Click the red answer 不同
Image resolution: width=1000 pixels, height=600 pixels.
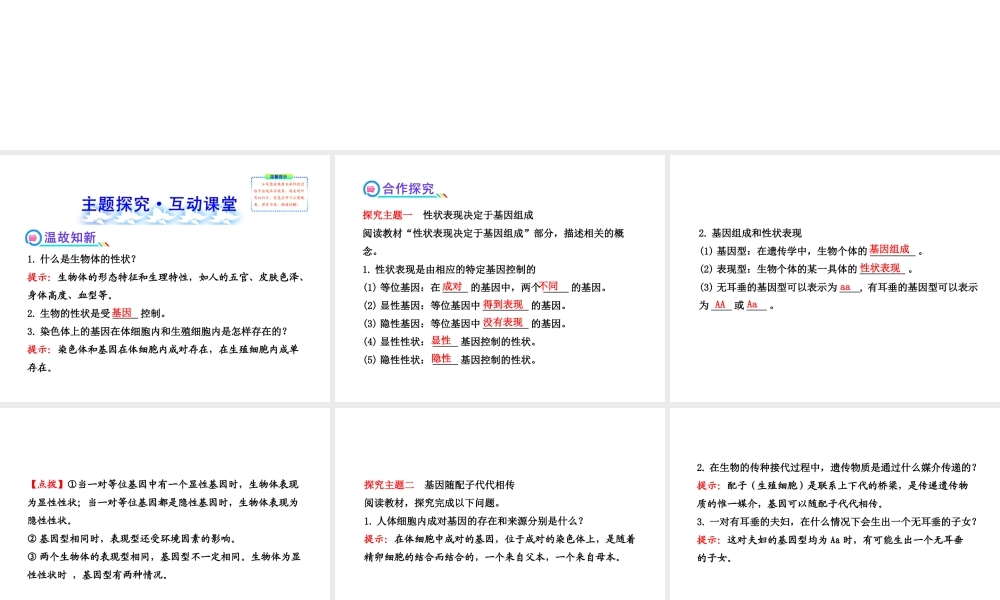pyautogui.click(x=549, y=286)
